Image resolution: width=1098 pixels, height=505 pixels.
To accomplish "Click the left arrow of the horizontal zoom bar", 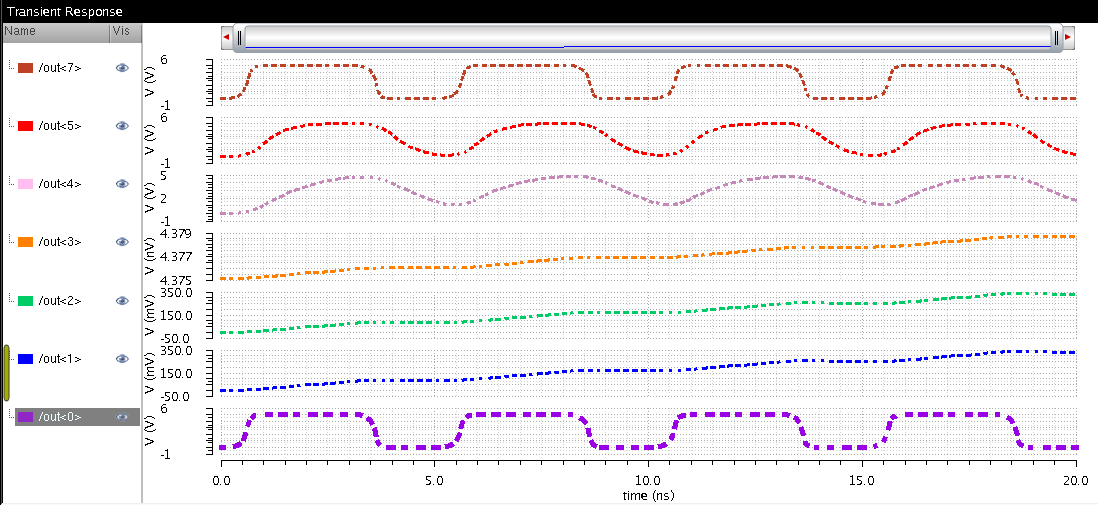I will click(227, 37).
